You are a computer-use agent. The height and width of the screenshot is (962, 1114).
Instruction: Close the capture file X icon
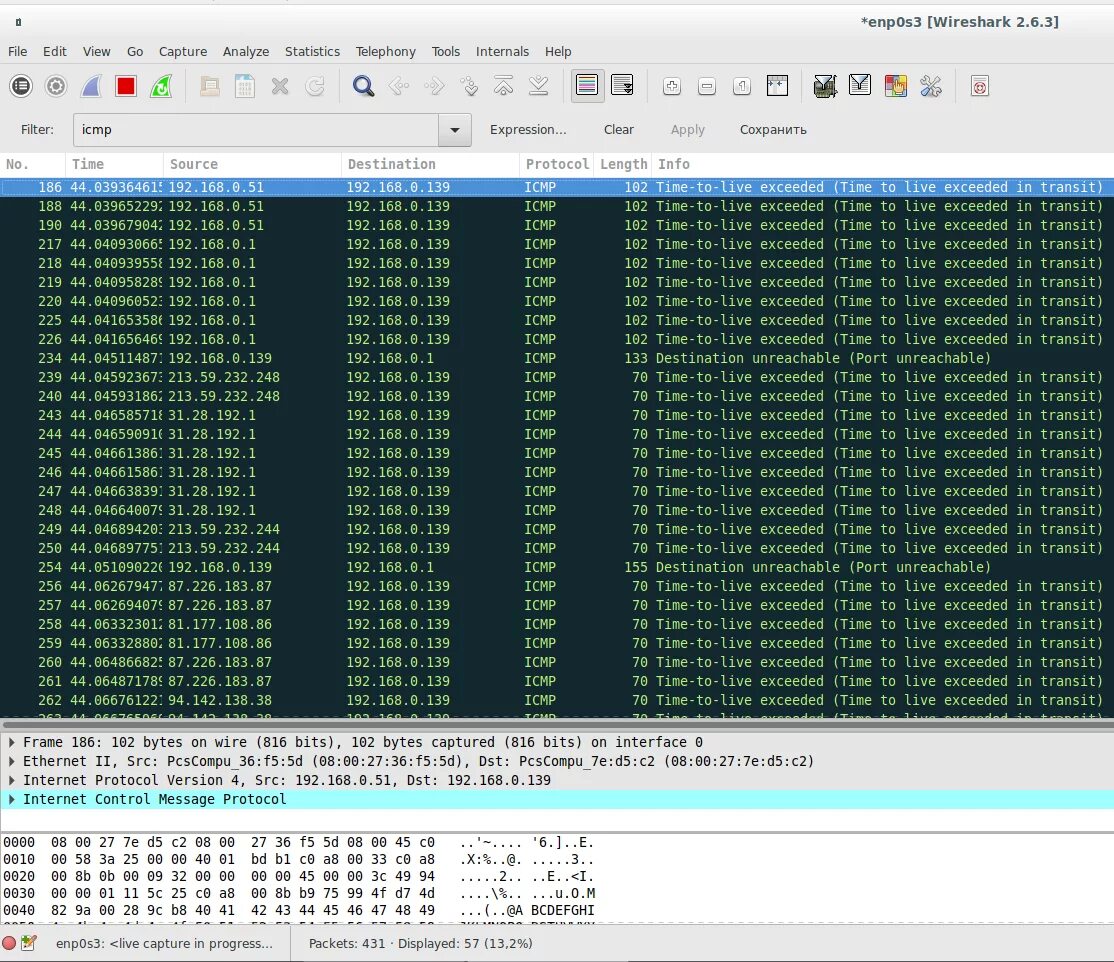tap(280, 87)
